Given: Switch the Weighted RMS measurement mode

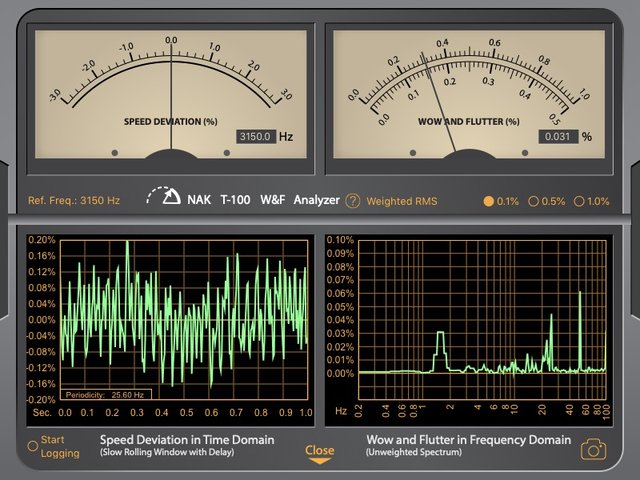Looking at the screenshot, I should pyautogui.click(x=402, y=201).
